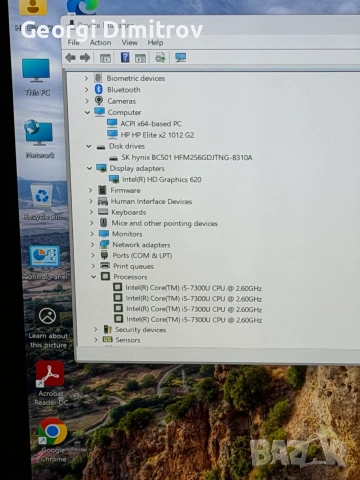Select Intel(R) HD Graphics 620 adapter
Screen dimensions: 360x480
click(162, 180)
